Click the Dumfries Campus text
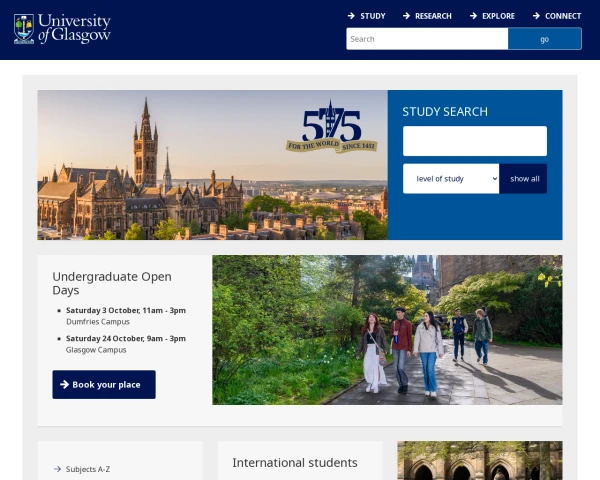600x480 pixels. 98,322
